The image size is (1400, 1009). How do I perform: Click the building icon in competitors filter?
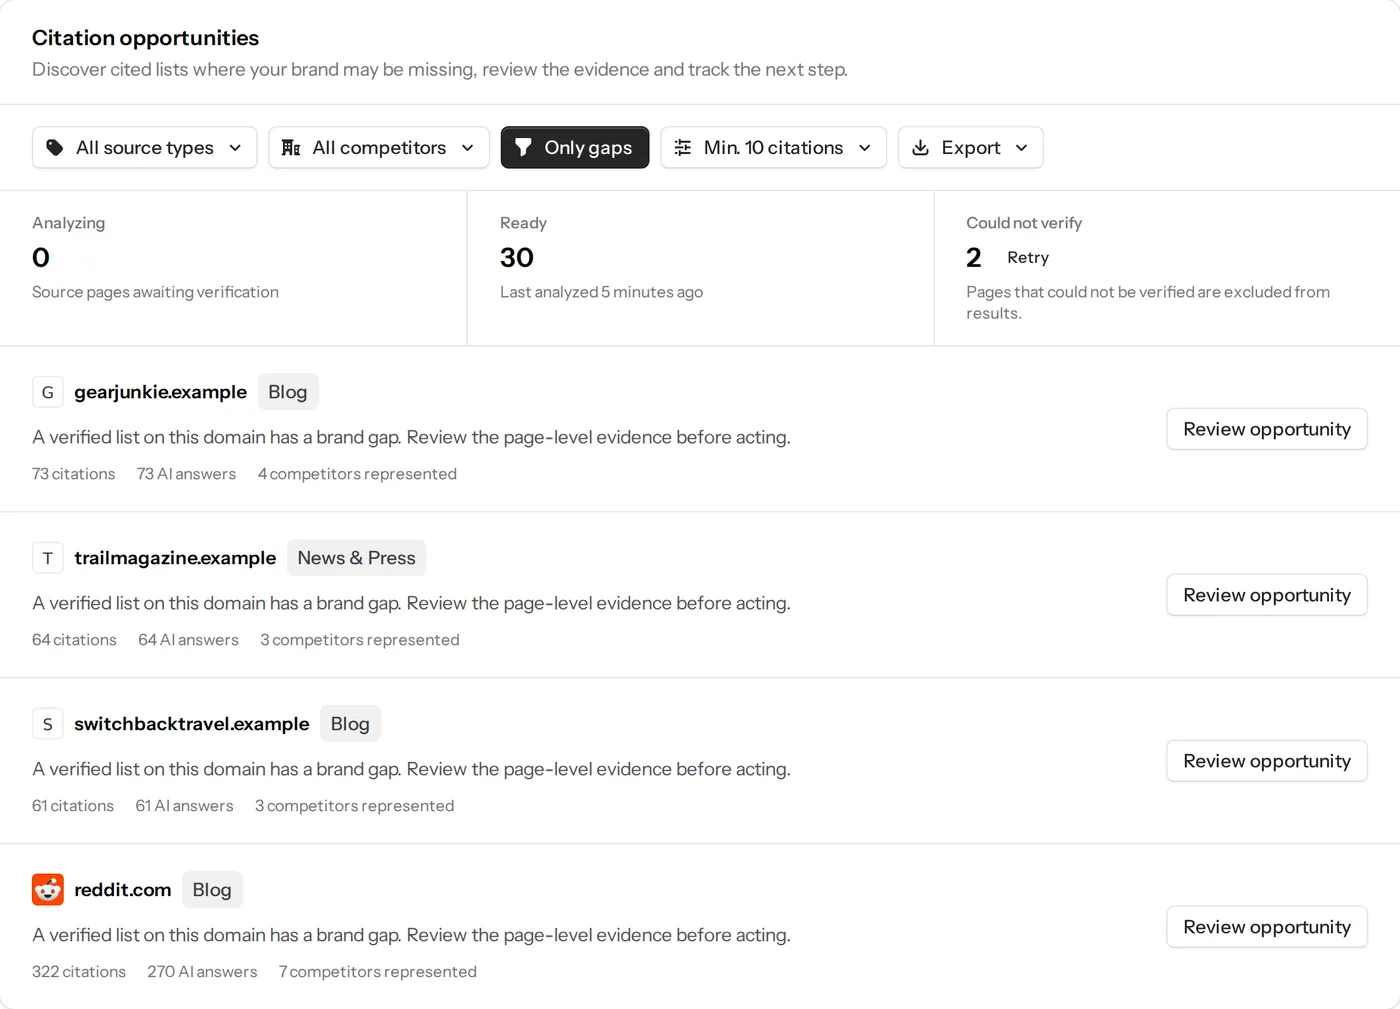click(291, 147)
